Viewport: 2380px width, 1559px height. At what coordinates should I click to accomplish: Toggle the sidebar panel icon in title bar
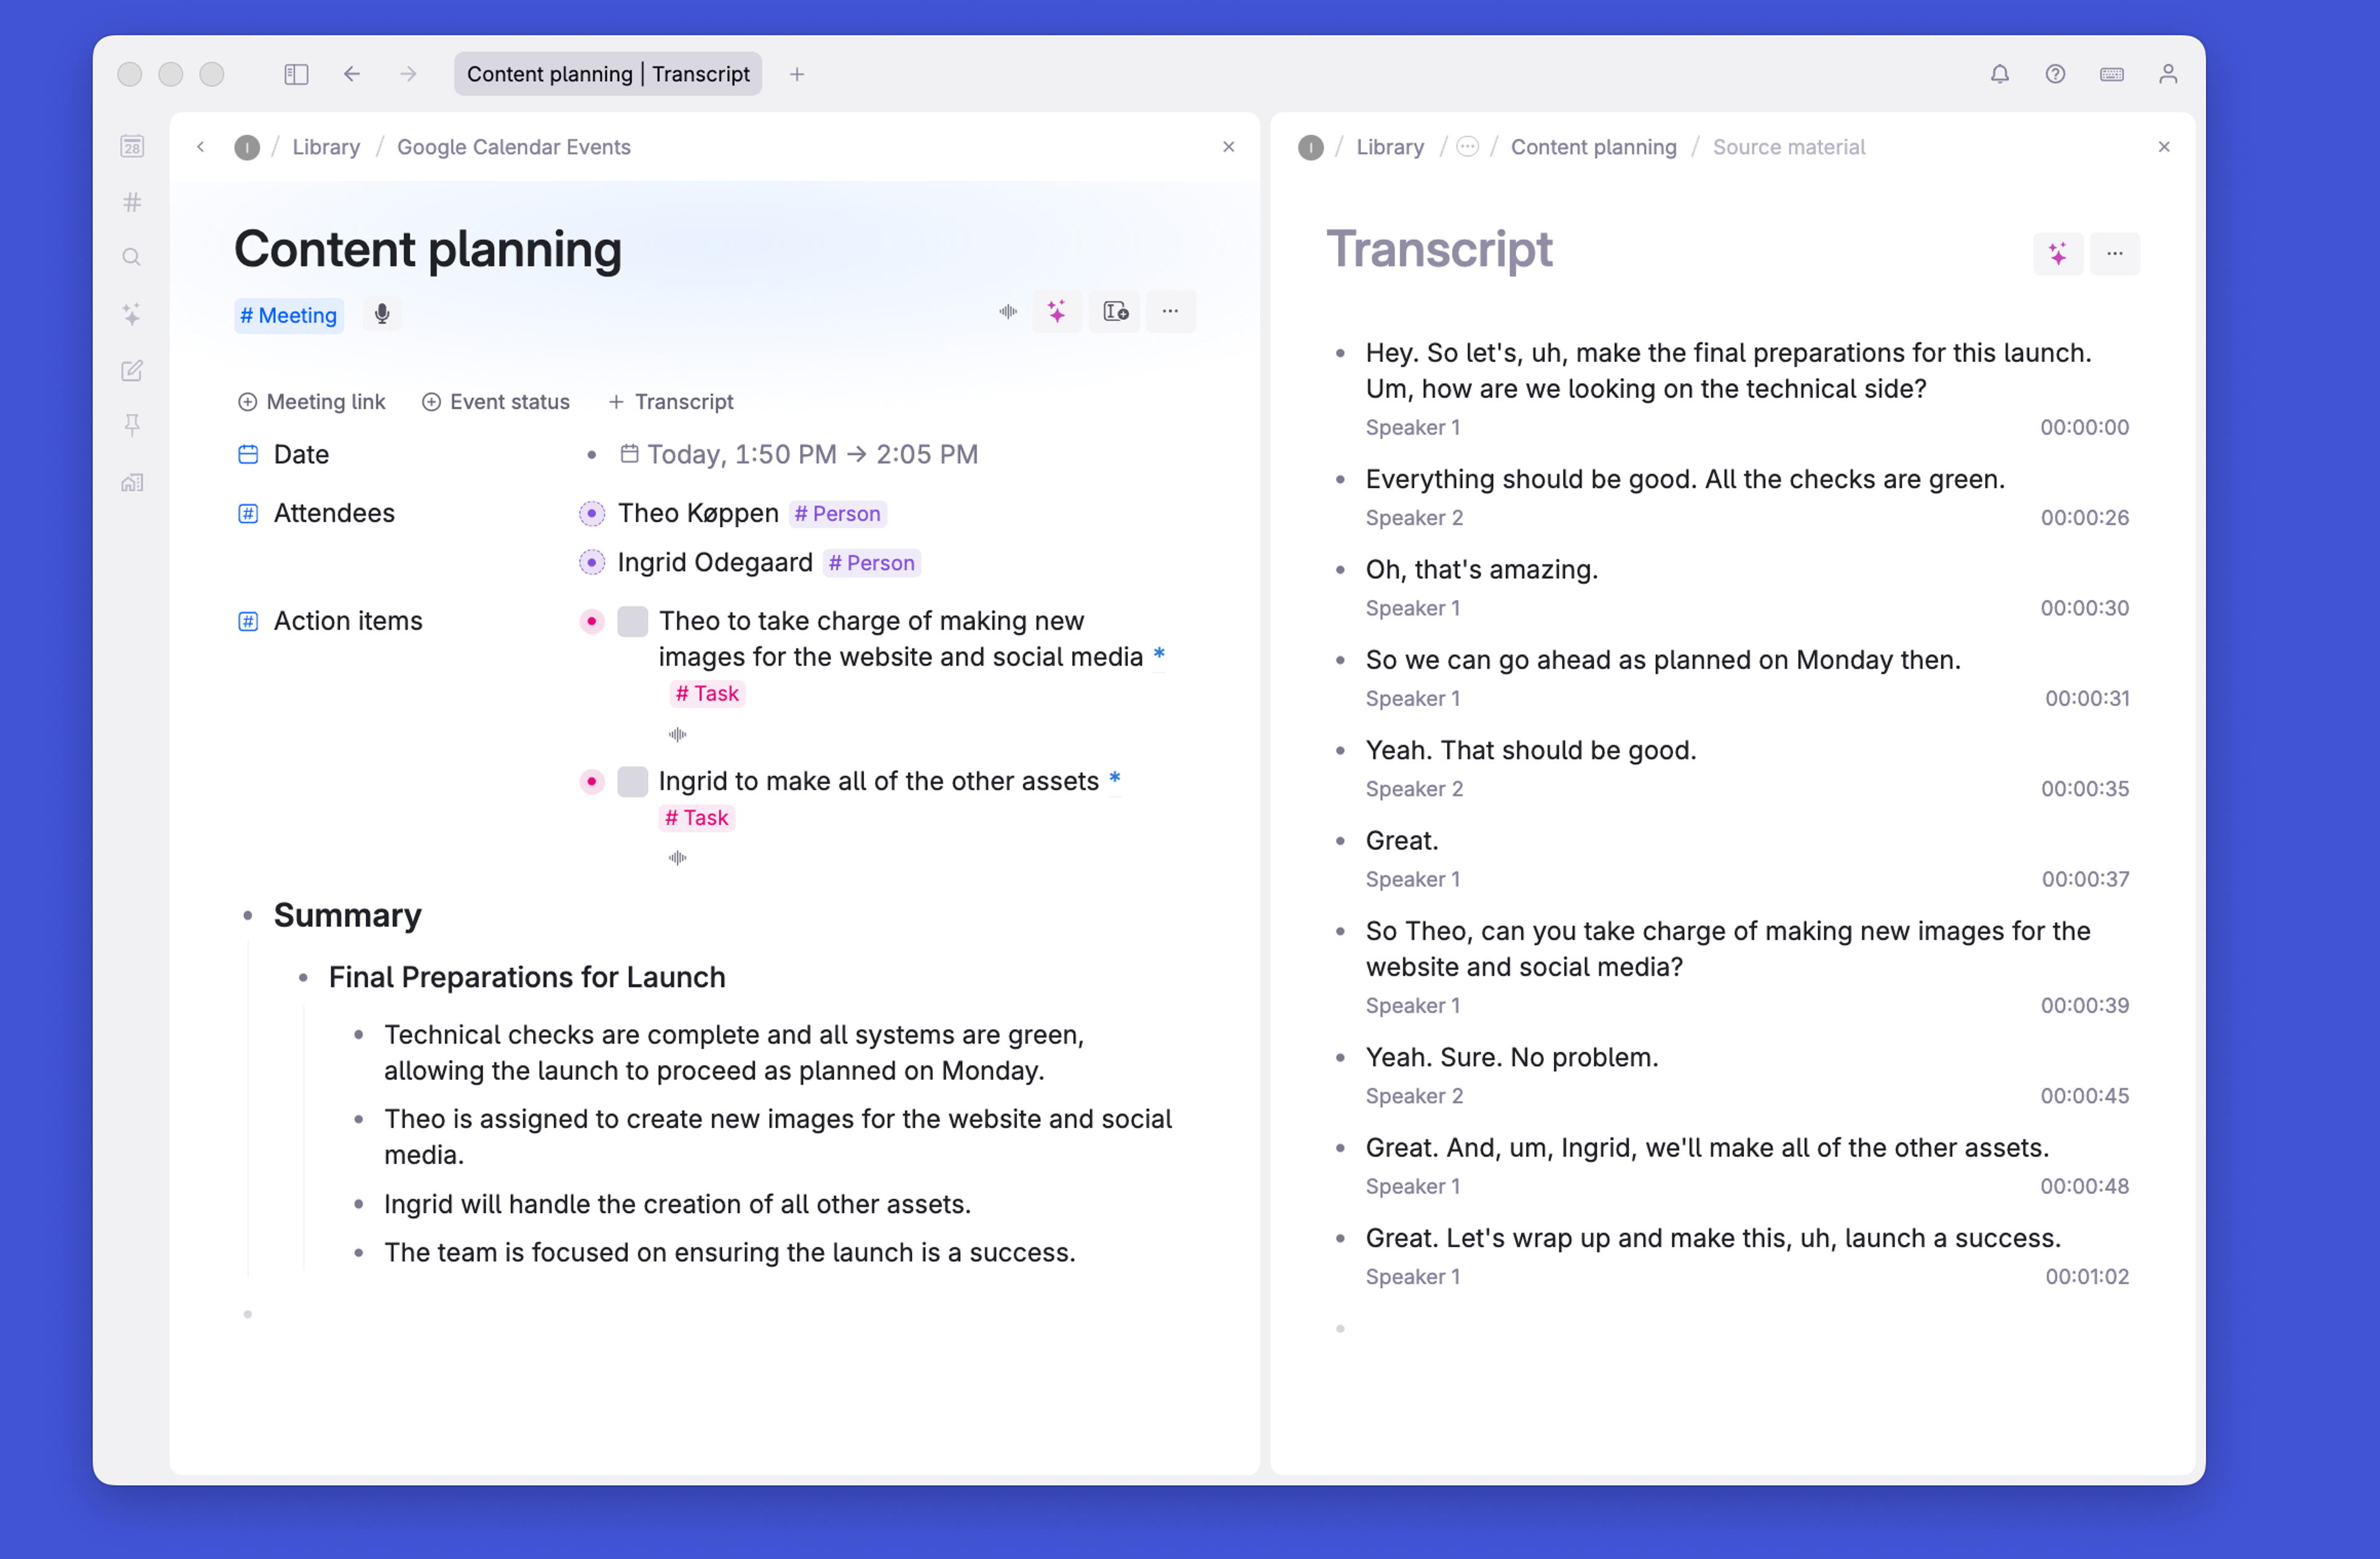tap(296, 74)
